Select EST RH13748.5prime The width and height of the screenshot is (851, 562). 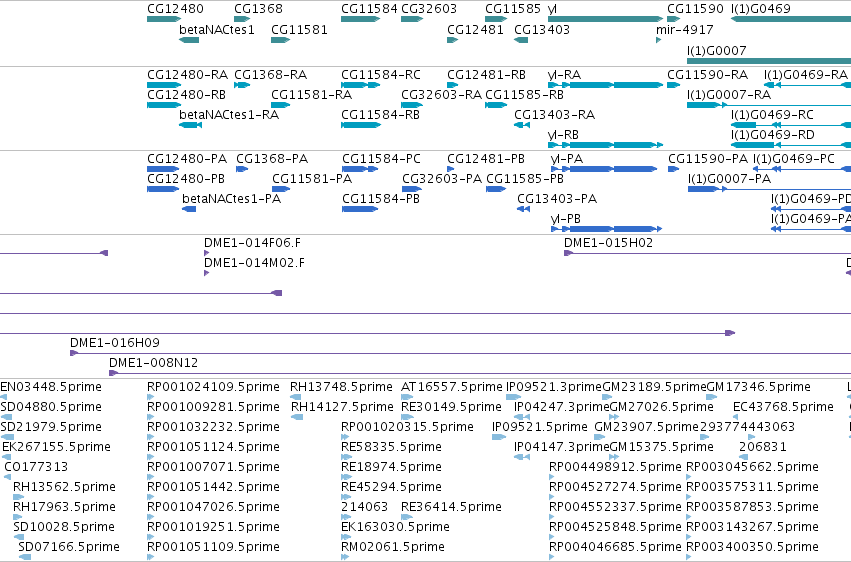click(295, 397)
